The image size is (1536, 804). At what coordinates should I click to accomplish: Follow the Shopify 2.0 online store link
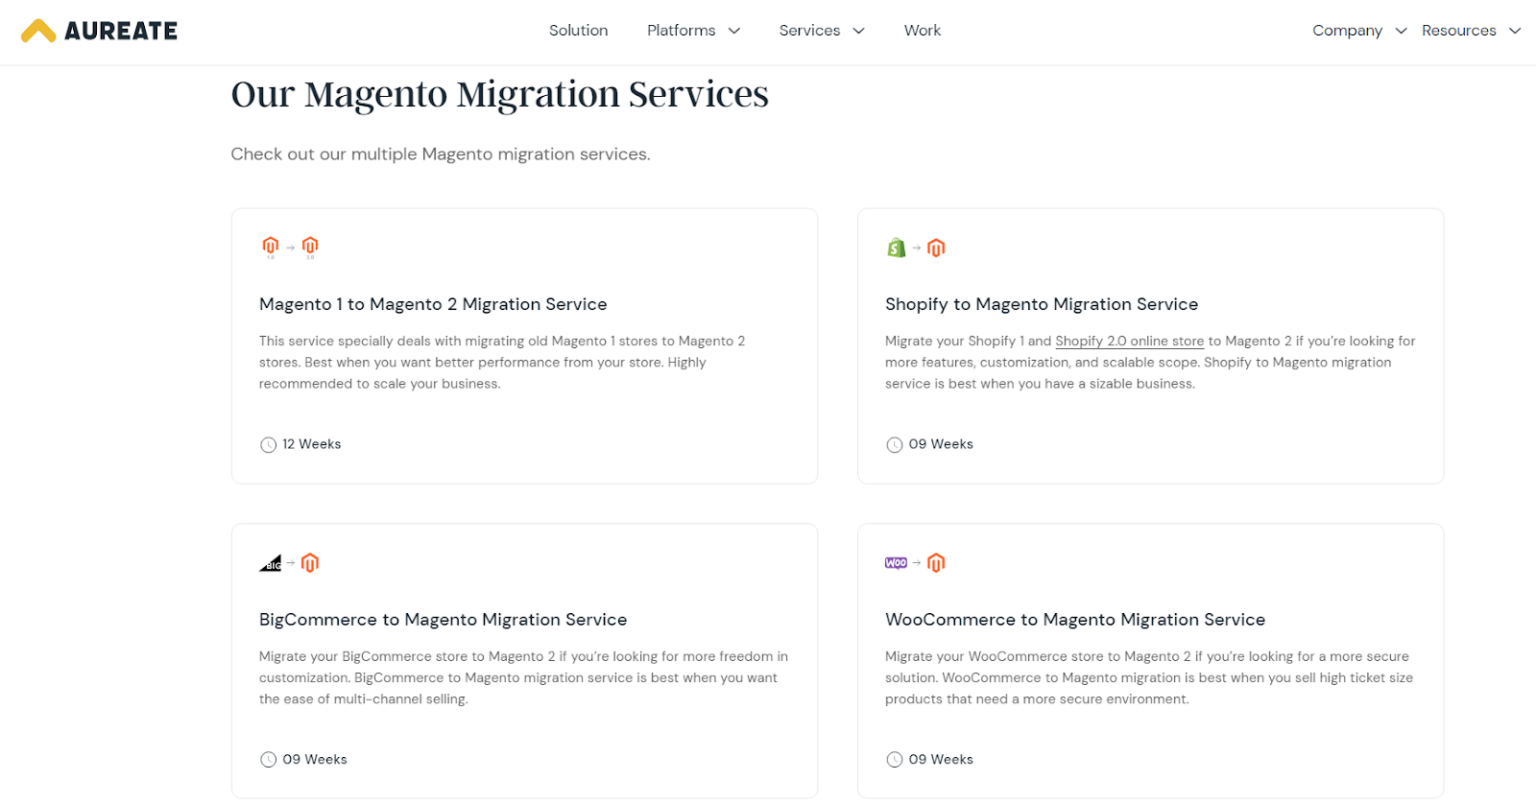[1129, 341]
